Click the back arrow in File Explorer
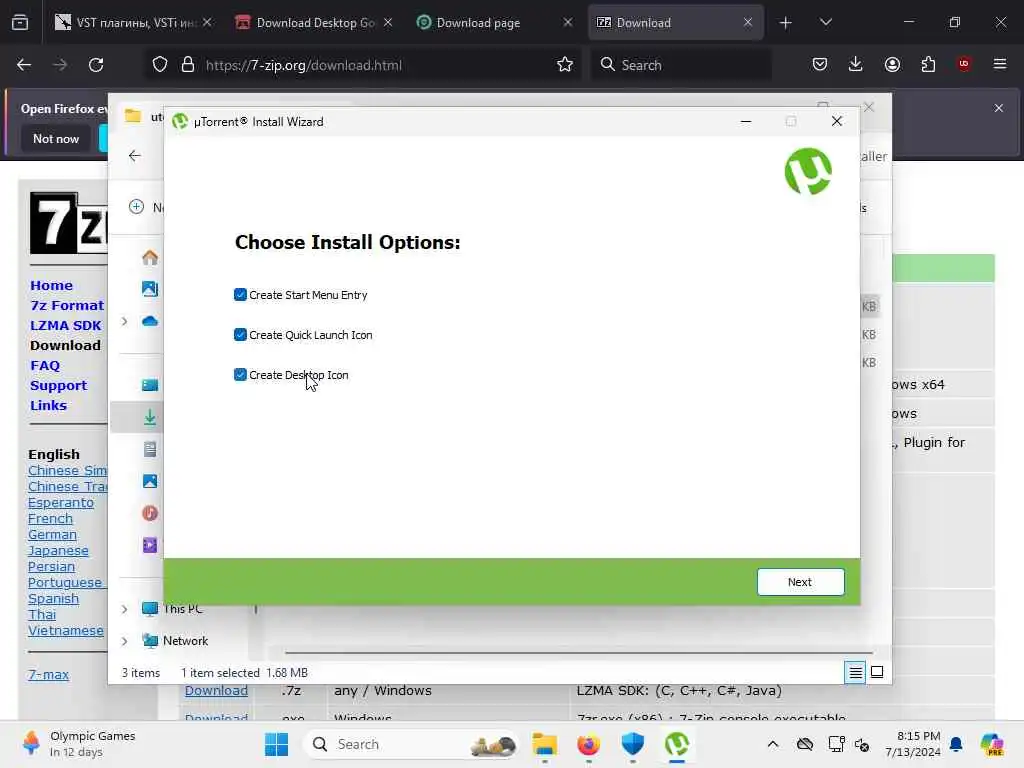This screenshot has height=768, width=1024. tap(135, 155)
